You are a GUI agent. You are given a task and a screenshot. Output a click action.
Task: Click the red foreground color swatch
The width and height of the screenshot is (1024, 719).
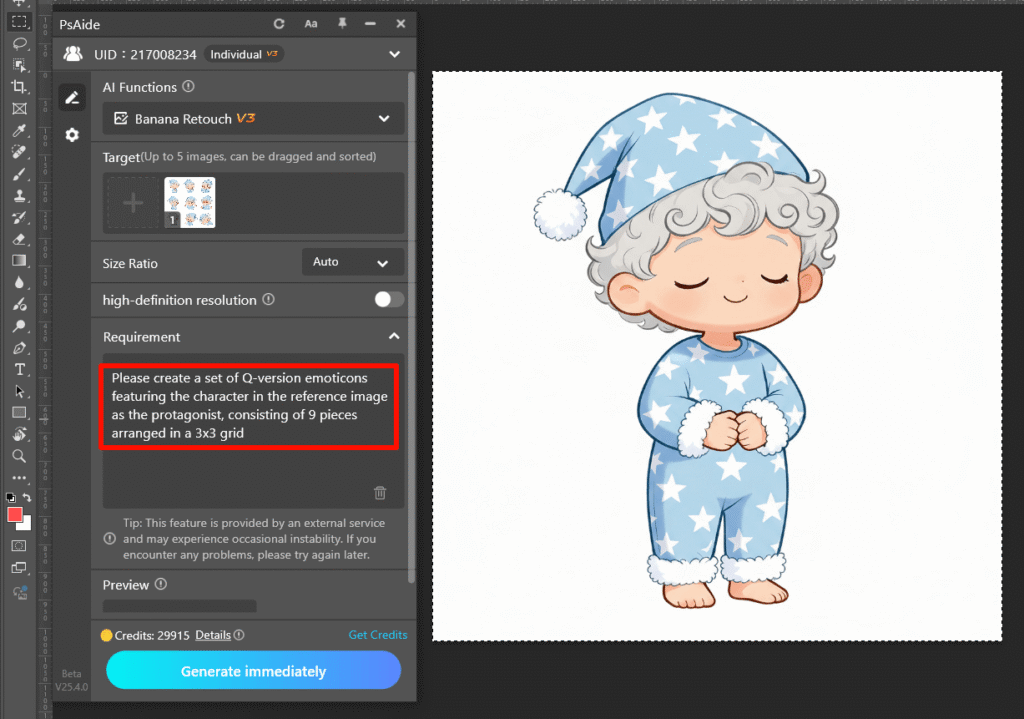(14, 514)
